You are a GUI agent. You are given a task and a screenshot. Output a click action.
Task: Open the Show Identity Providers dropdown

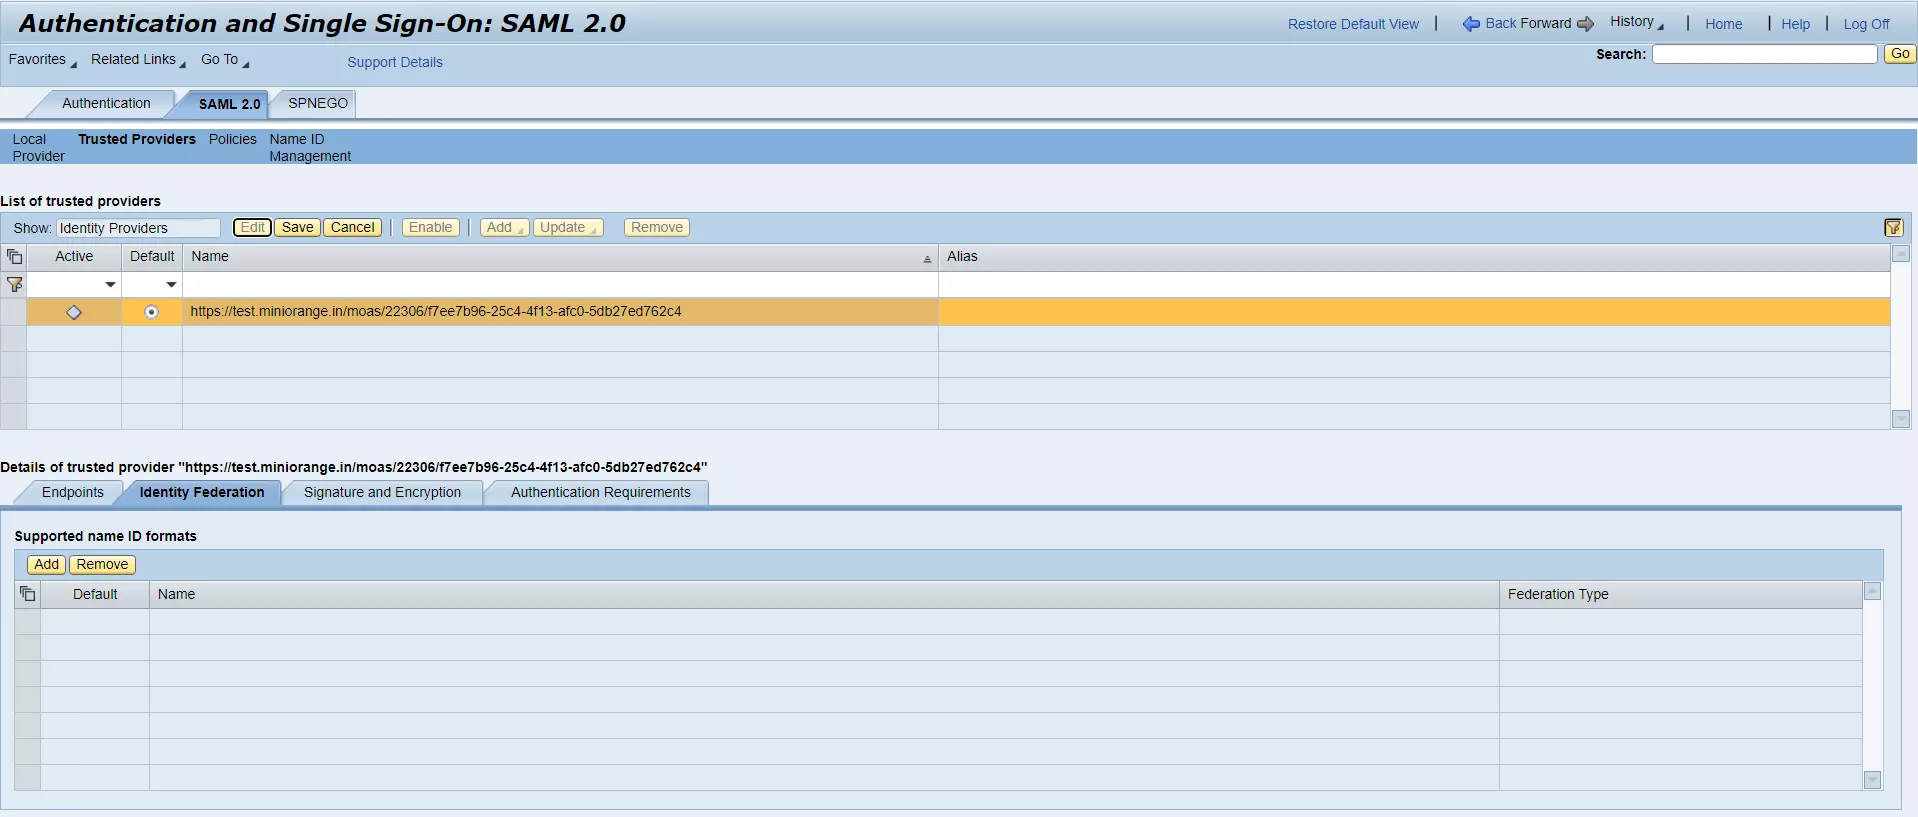click(138, 228)
